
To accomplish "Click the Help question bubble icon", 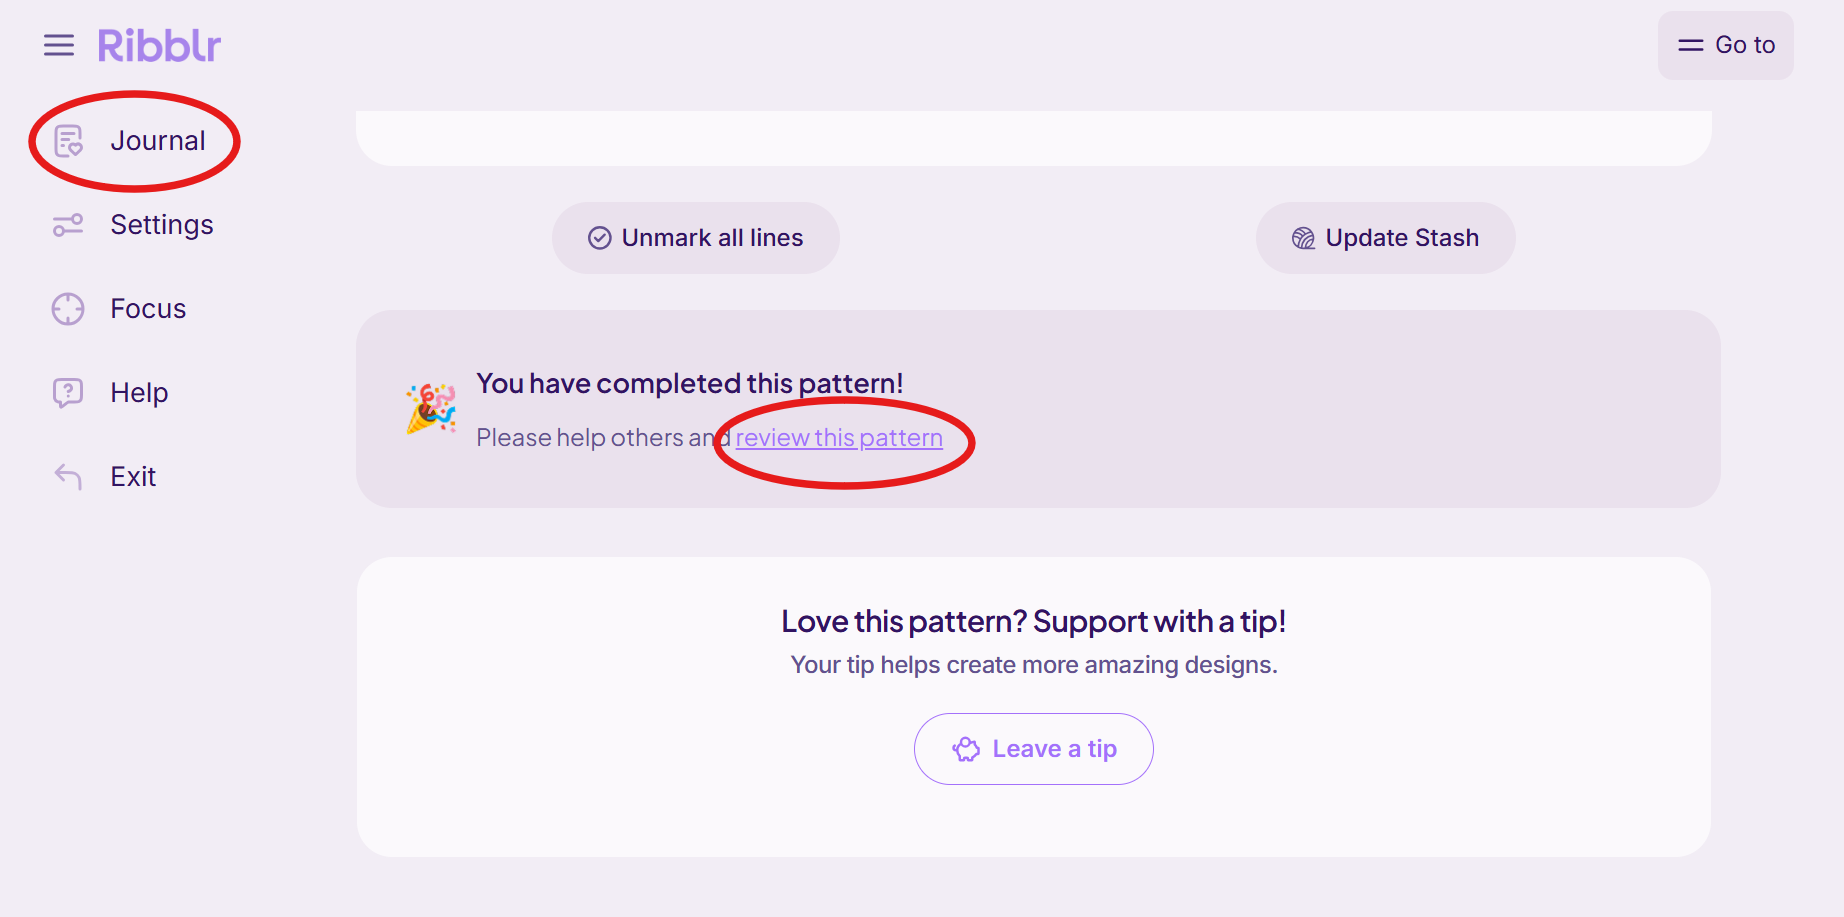I will click(x=68, y=393).
